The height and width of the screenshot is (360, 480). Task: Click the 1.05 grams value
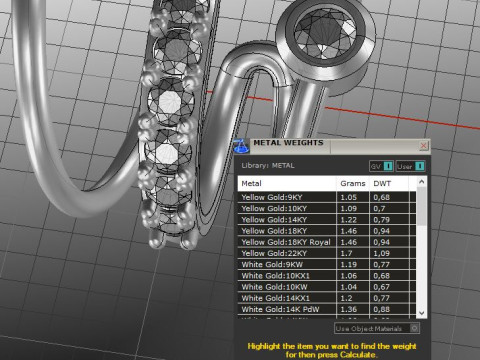tap(348, 197)
